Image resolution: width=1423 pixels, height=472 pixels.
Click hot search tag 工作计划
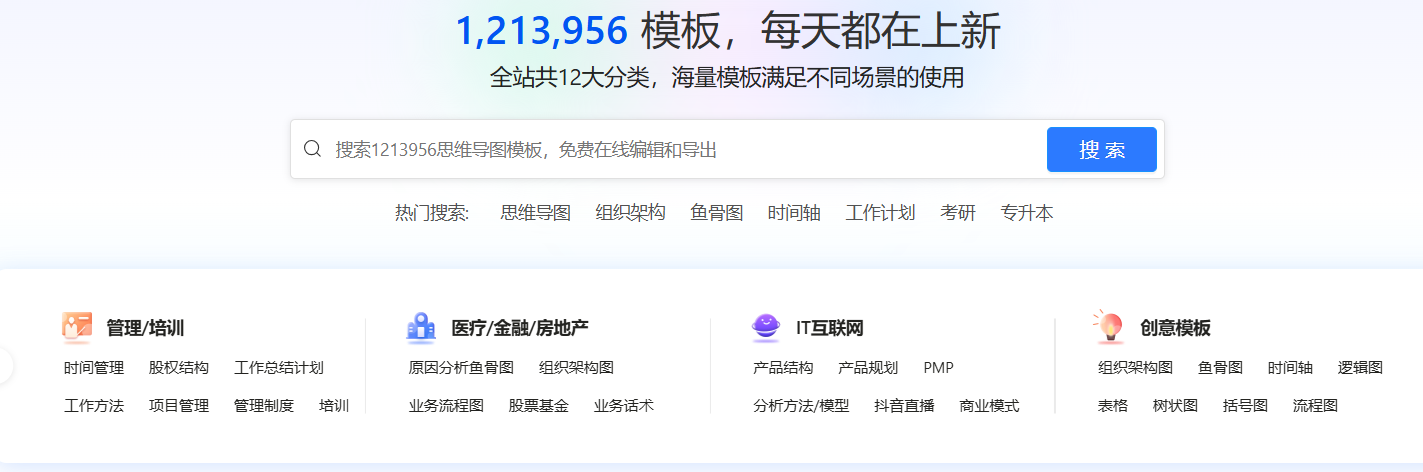pyautogui.click(x=880, y=213)
